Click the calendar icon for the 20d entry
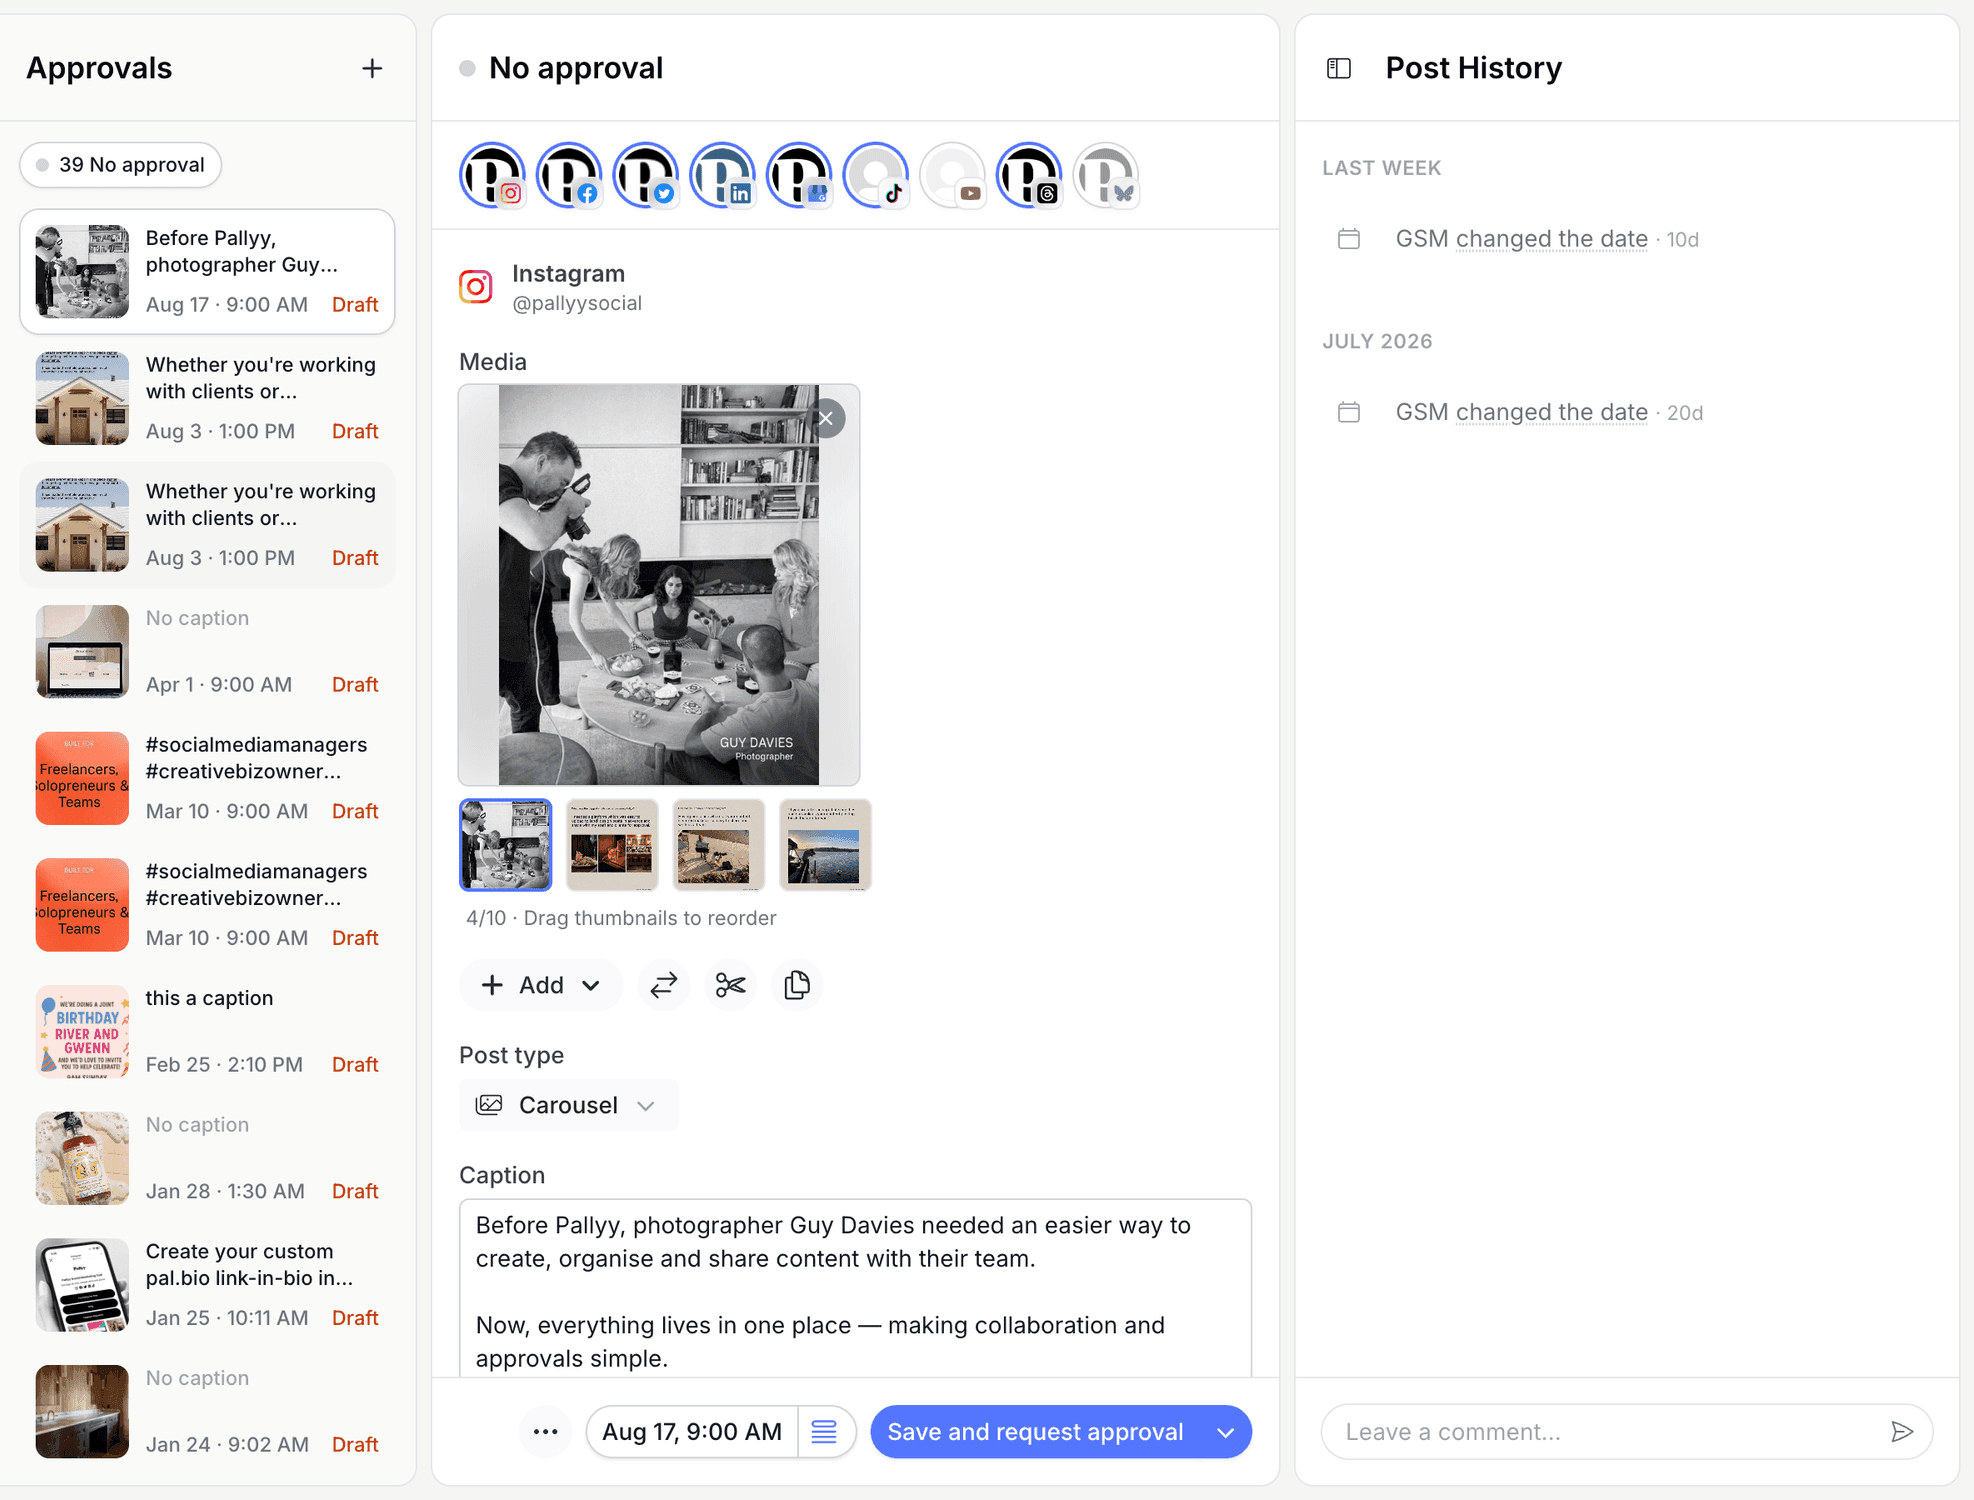This screenshot has height=1500, width=1974. coord(1349,412)
